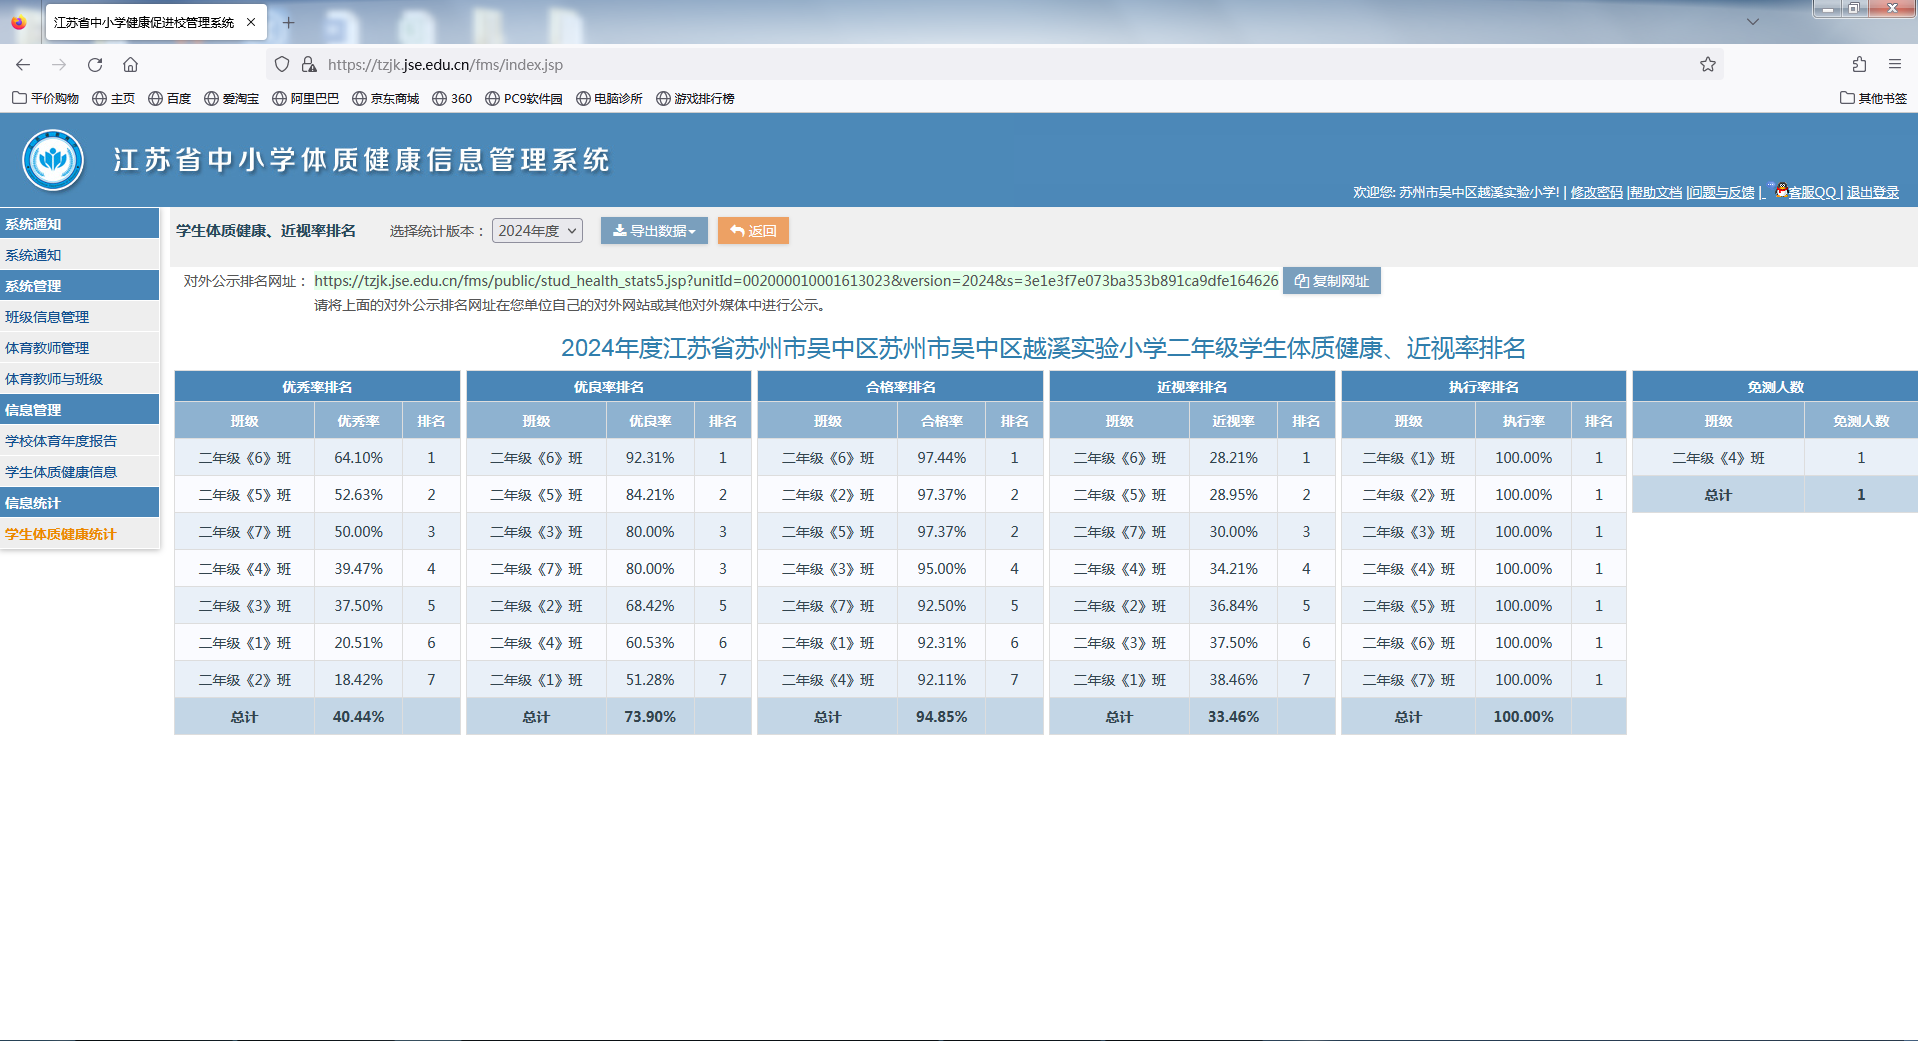Open the 导出数据 export dropdown button

click(x=654, y=231)
